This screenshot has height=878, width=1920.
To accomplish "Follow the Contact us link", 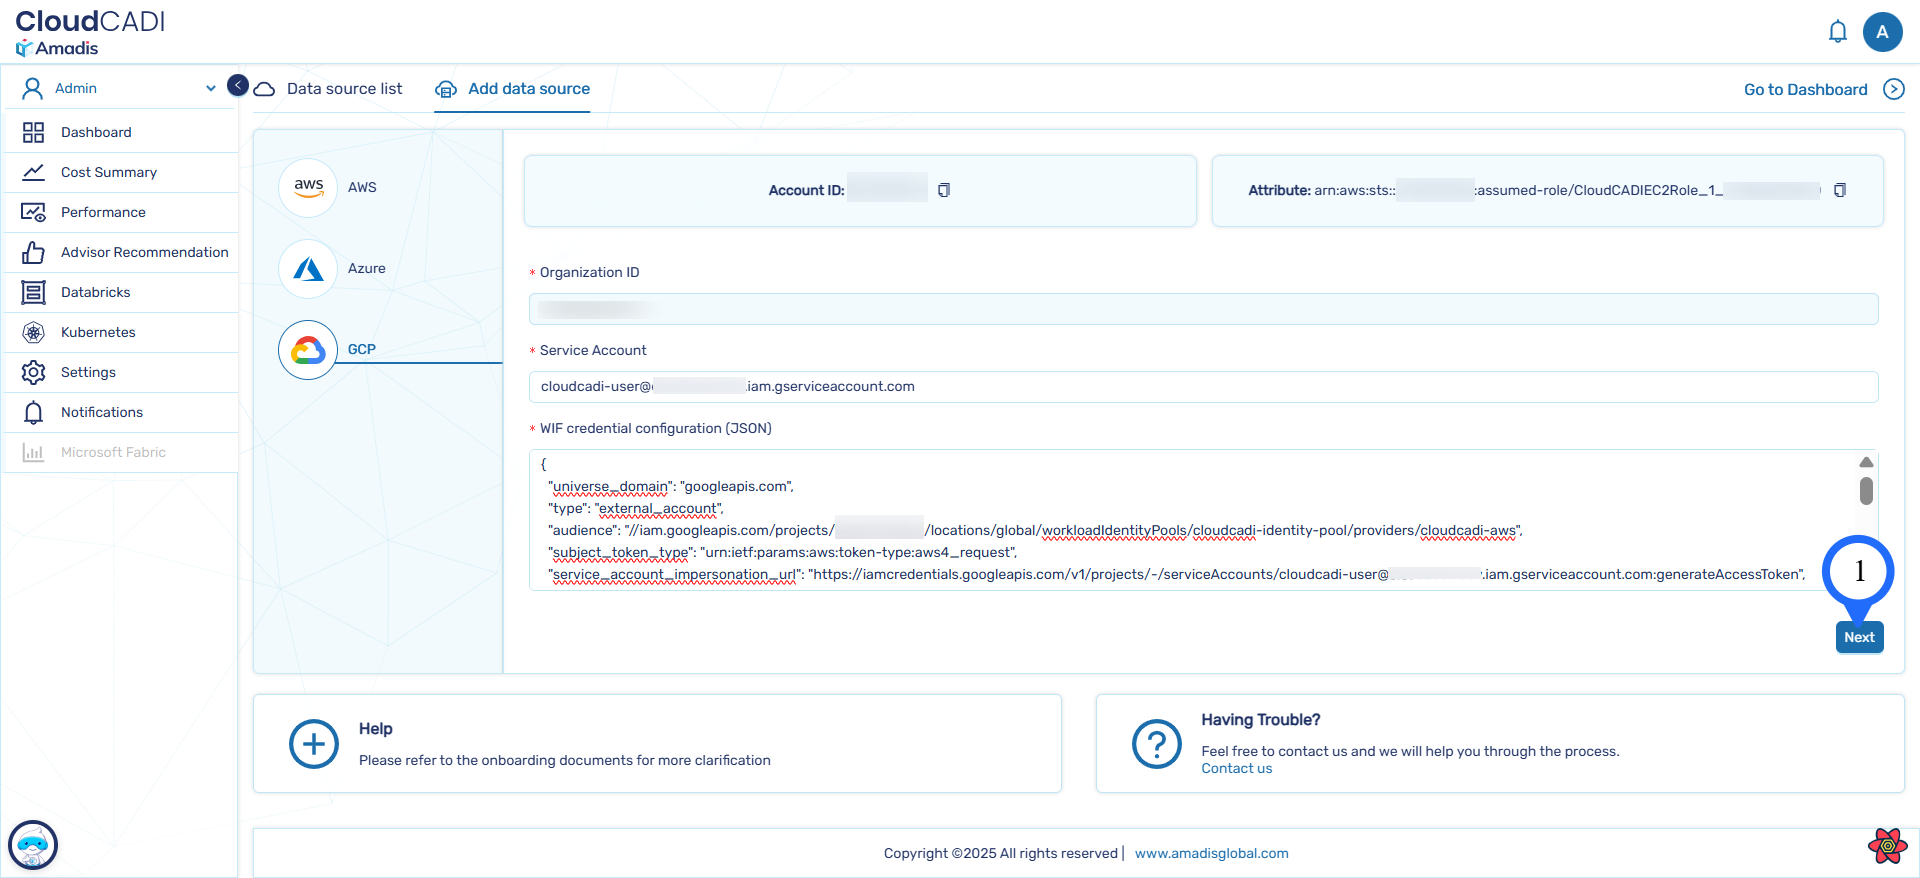I will coord(1236,769).
